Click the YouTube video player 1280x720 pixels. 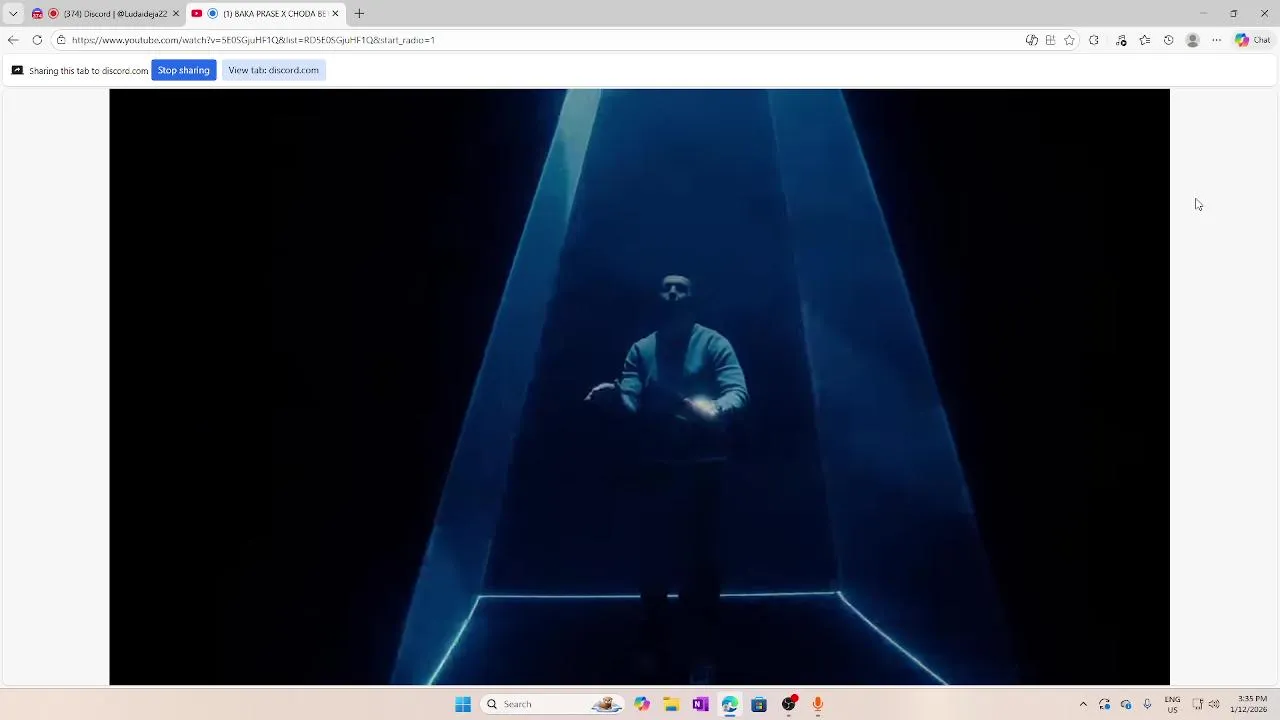click(639, 387)
